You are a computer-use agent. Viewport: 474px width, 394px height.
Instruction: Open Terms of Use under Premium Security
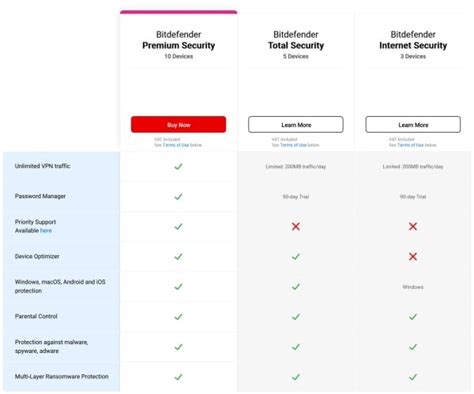pyautogui.click(x=176, y=145)
